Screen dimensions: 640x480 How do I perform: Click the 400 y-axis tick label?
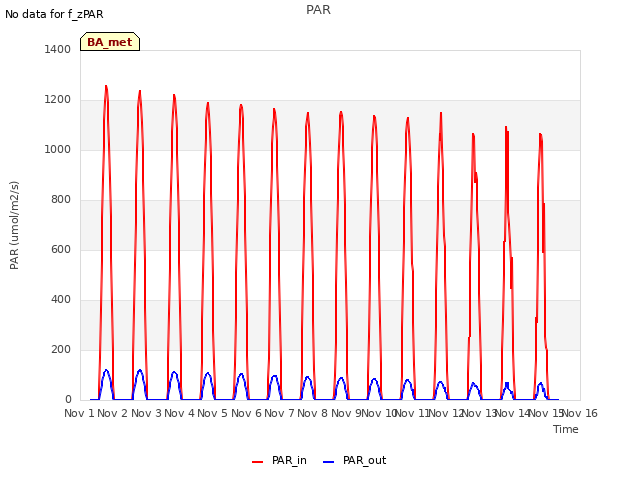61,300
